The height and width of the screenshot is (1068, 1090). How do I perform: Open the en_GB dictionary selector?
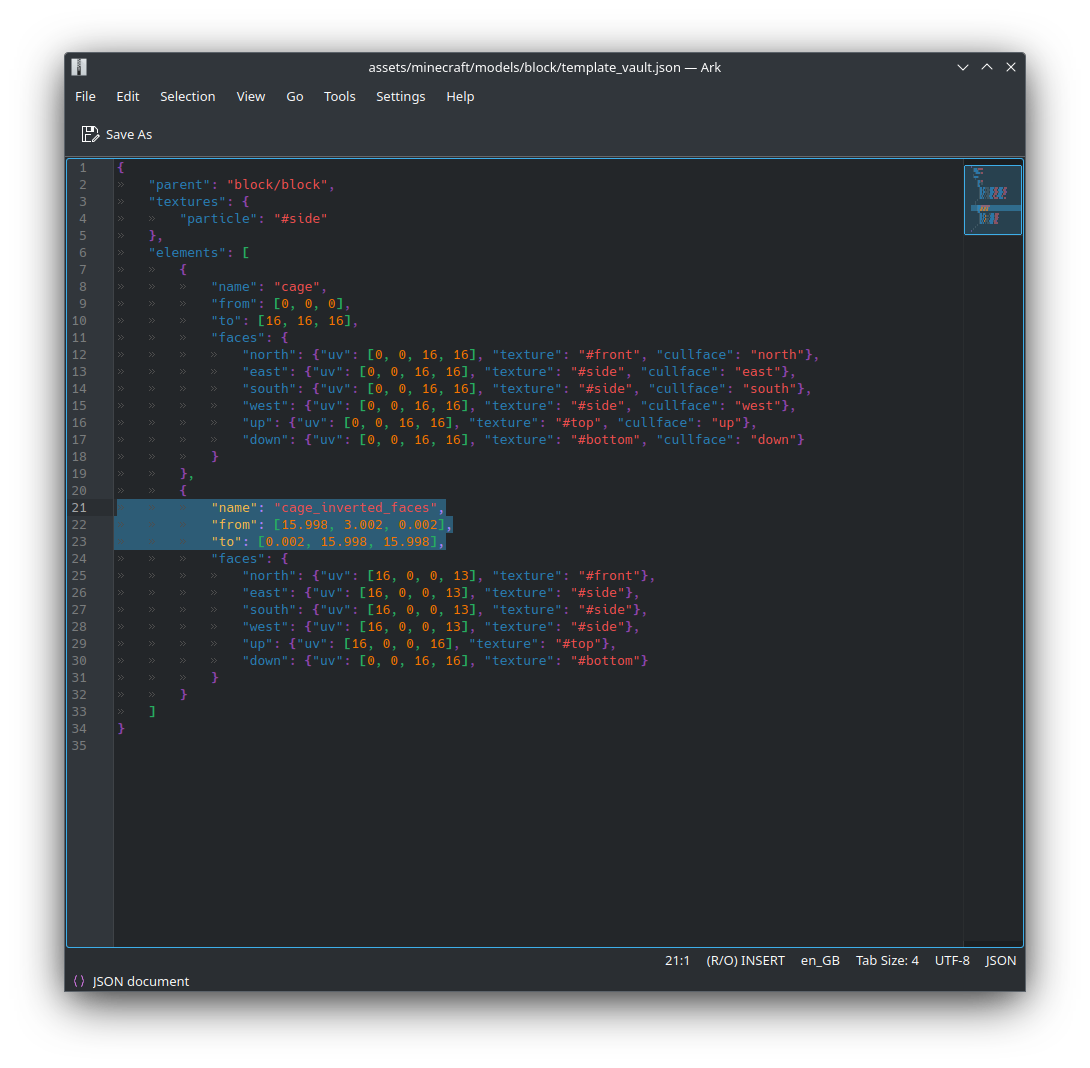pyautogui.click(x=820, y=960)
